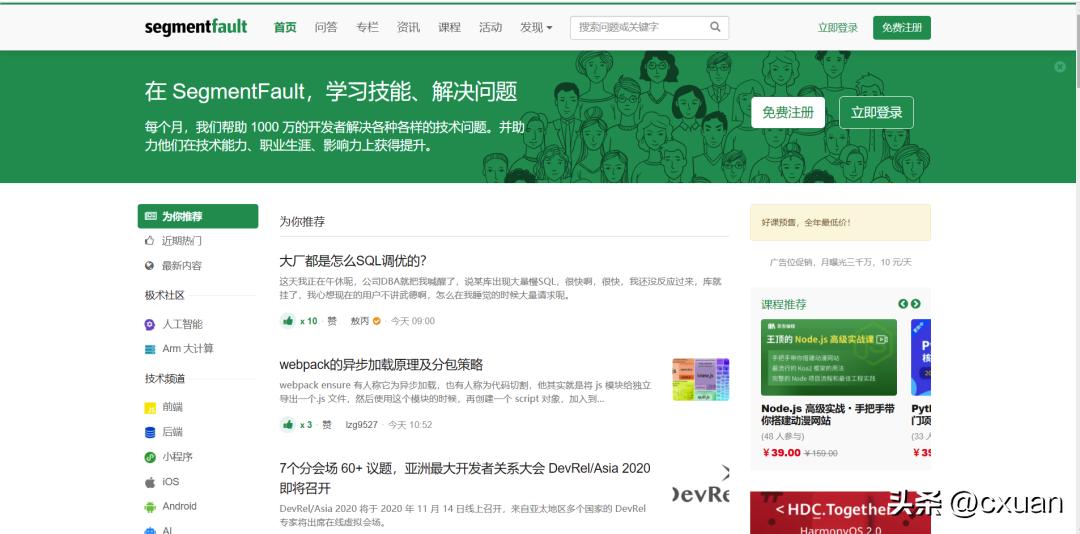Click the 人工智能 purple icon
1080x534 pixels.
click(x=149, y=325)
